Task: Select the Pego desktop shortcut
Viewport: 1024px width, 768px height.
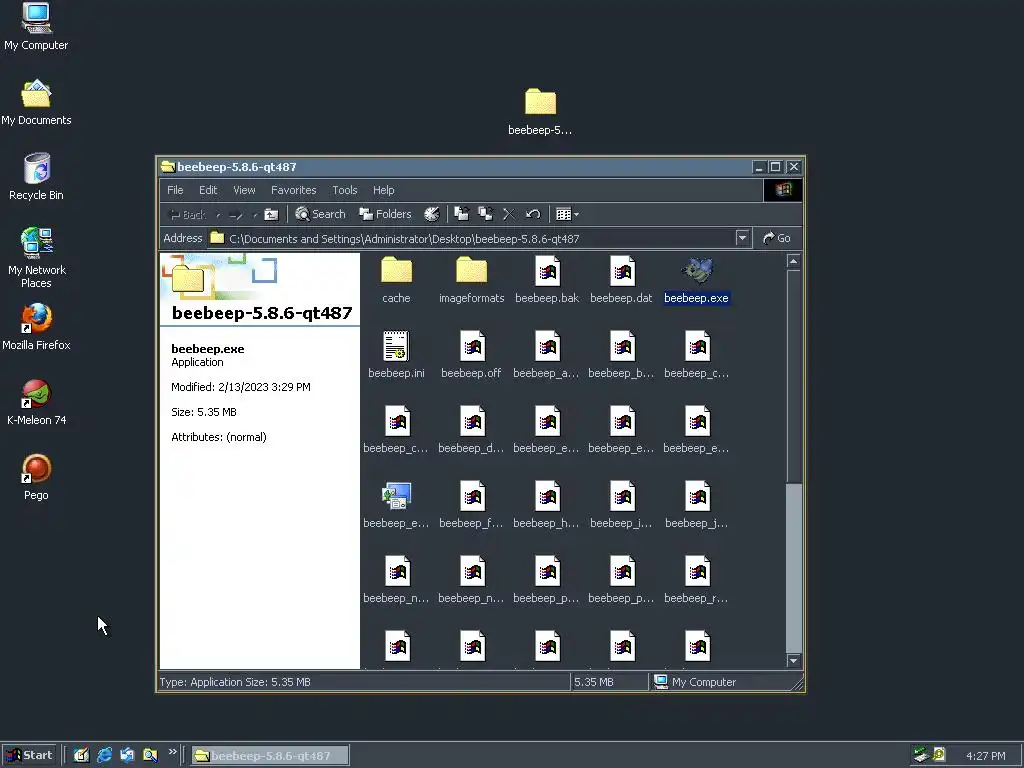Action: point(36,477)
